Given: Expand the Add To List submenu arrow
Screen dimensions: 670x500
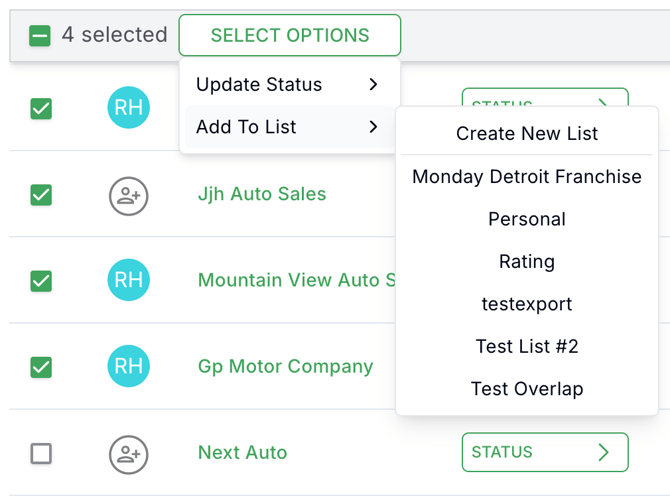Looking at the screenshot, I should tap(373, 127).
